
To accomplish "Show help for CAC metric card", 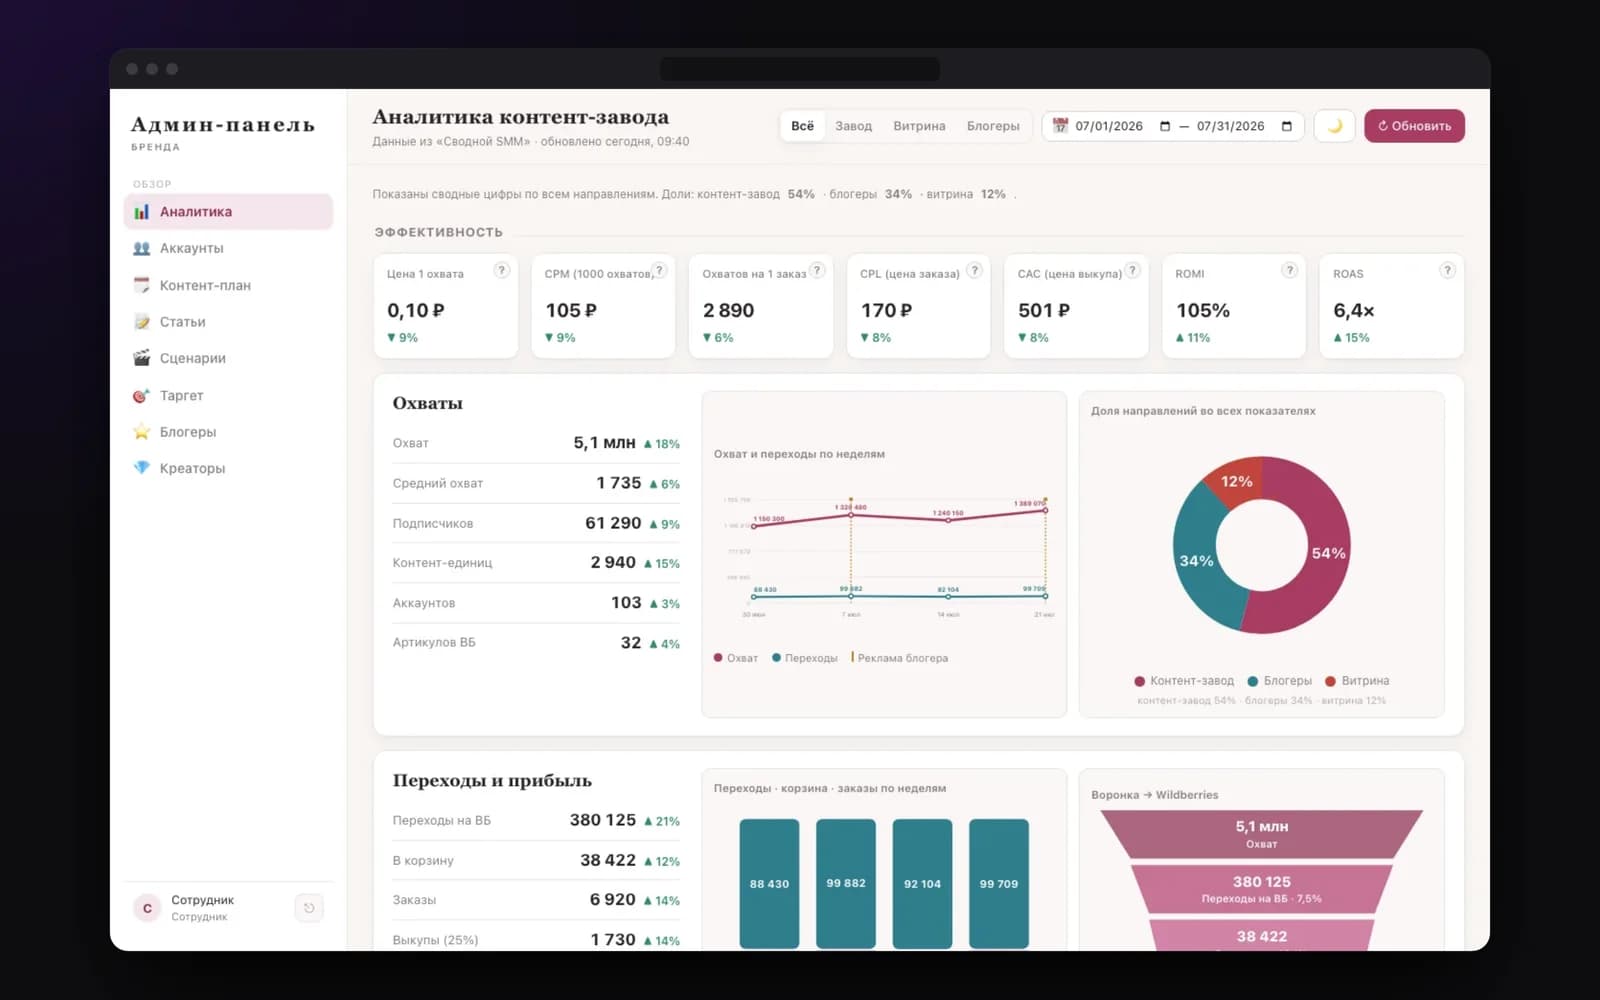I will tap(1132, 270).
